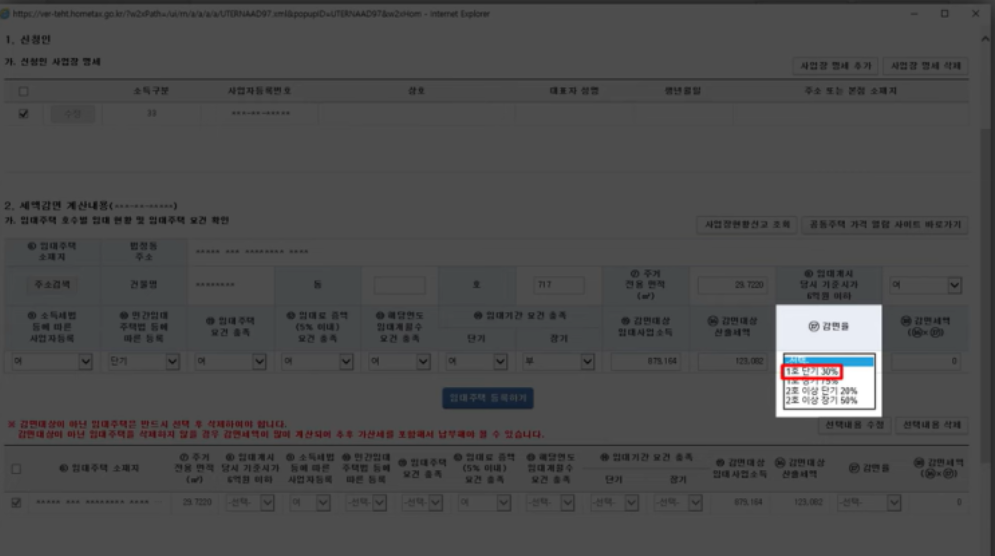Image resolution: width=995 pixels, height=556 pixels.
Task: Open the 민간임대주택법 등록 dropdown in the lower list row
Action: [366, 503]
